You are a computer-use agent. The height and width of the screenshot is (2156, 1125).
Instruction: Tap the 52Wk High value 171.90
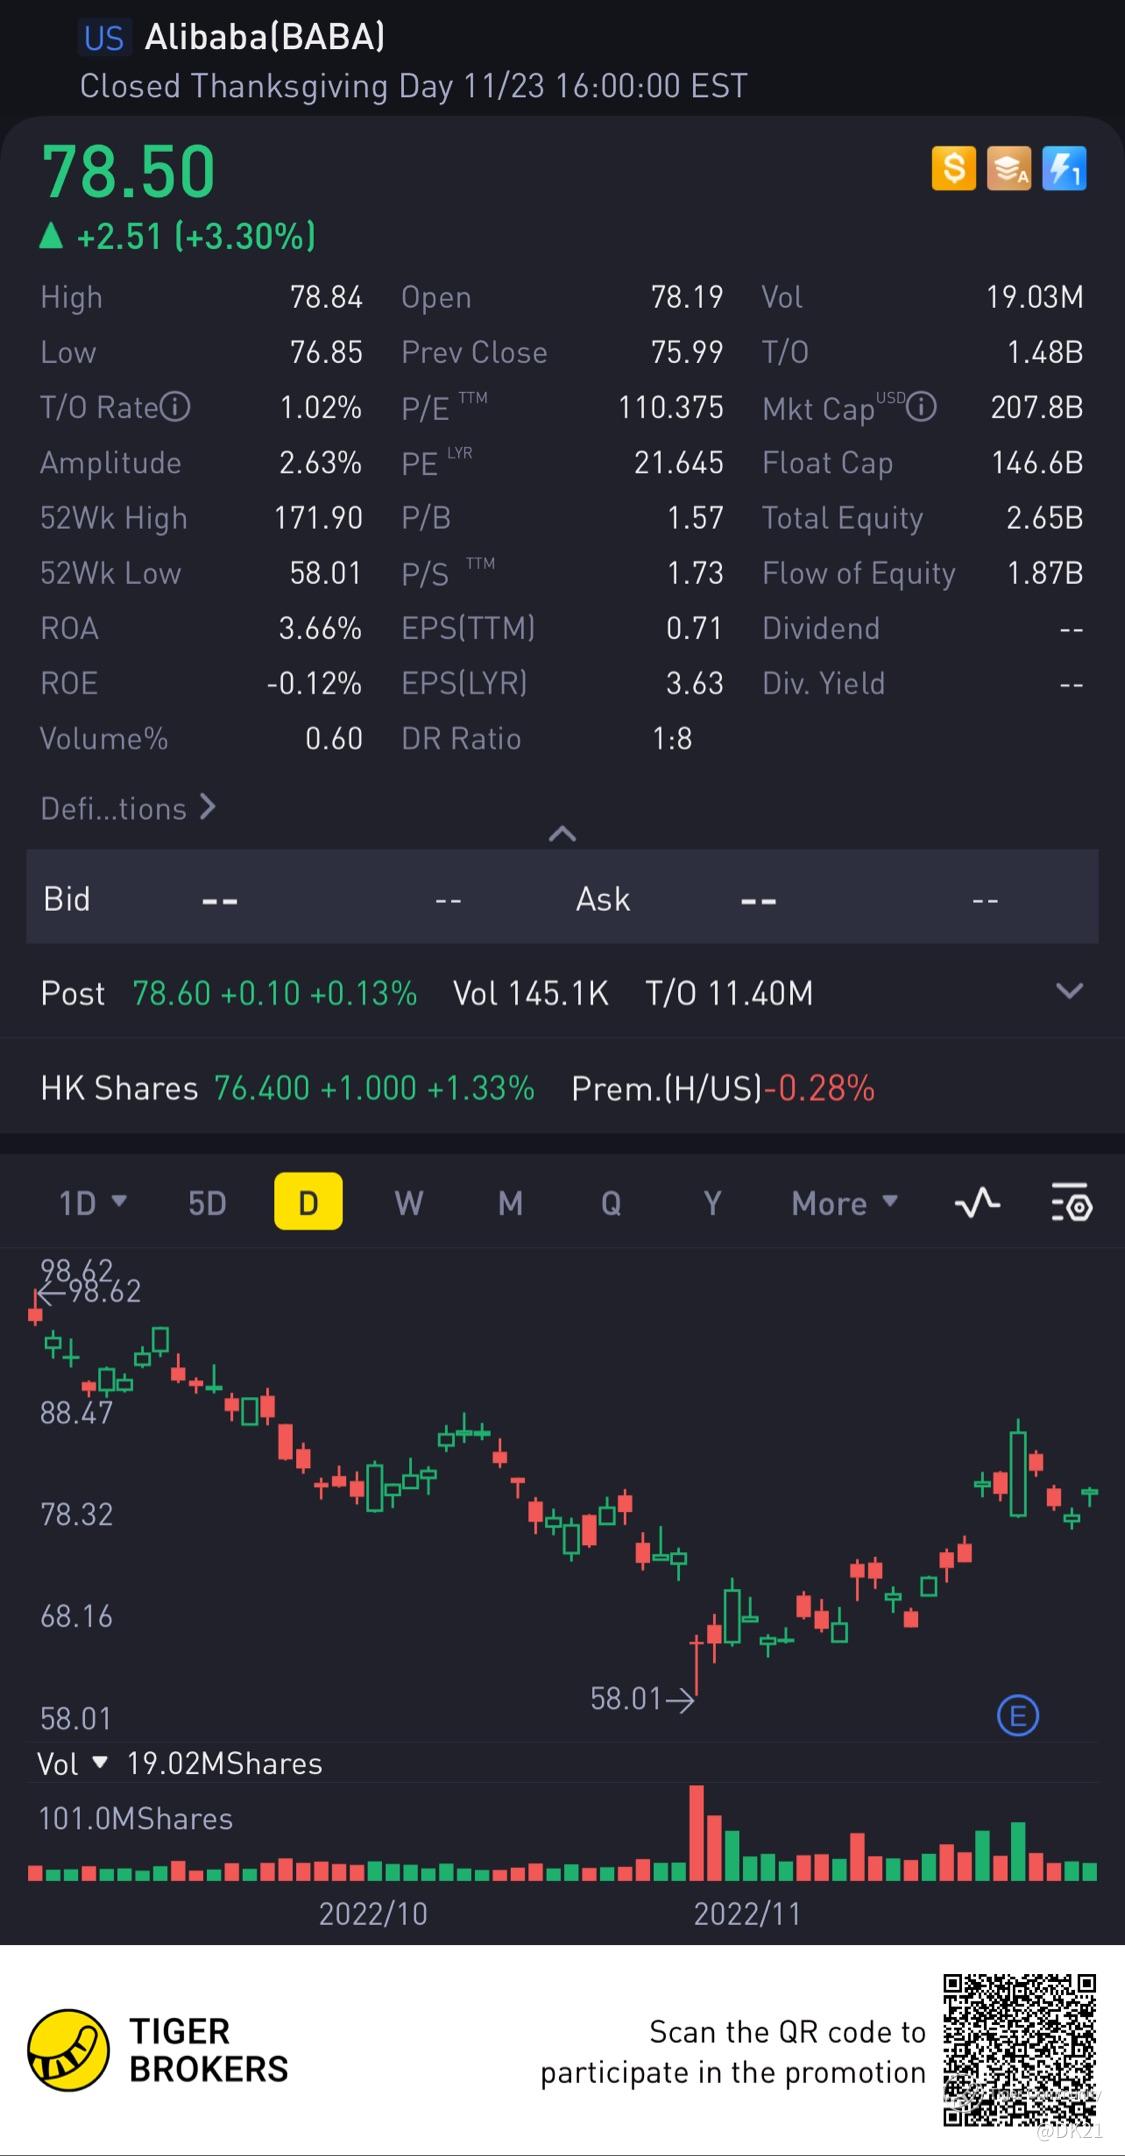pyautogui.click(x=318, y=518)
